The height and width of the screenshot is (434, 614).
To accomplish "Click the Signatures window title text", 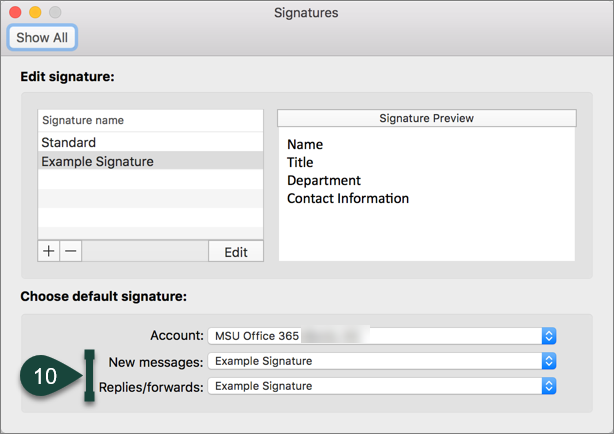I will coord(307,13).
